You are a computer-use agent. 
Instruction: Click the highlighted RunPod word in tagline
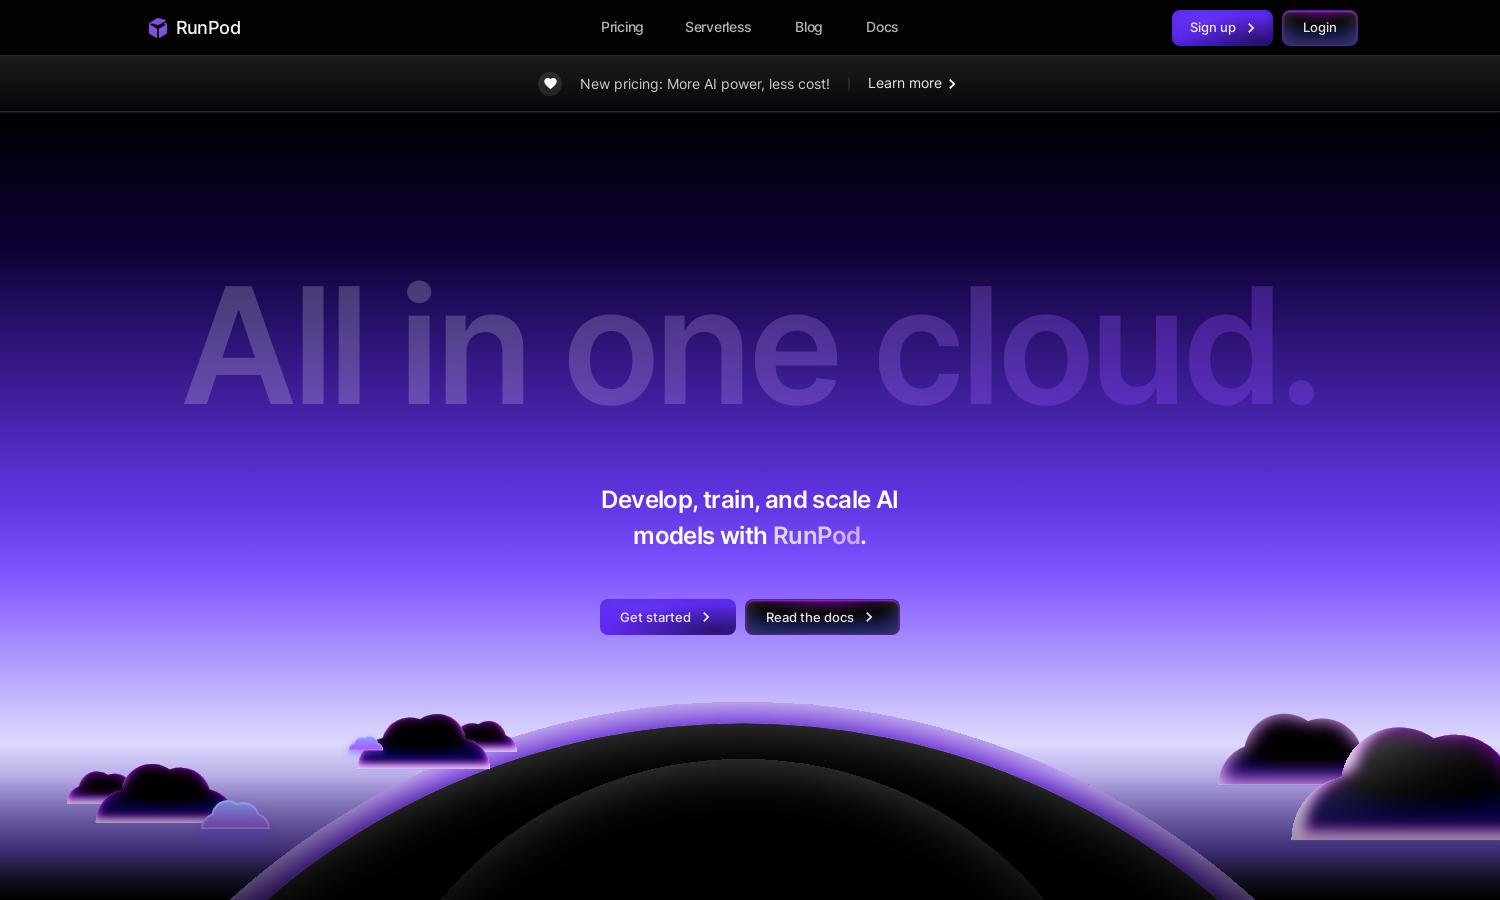(816, 536)
